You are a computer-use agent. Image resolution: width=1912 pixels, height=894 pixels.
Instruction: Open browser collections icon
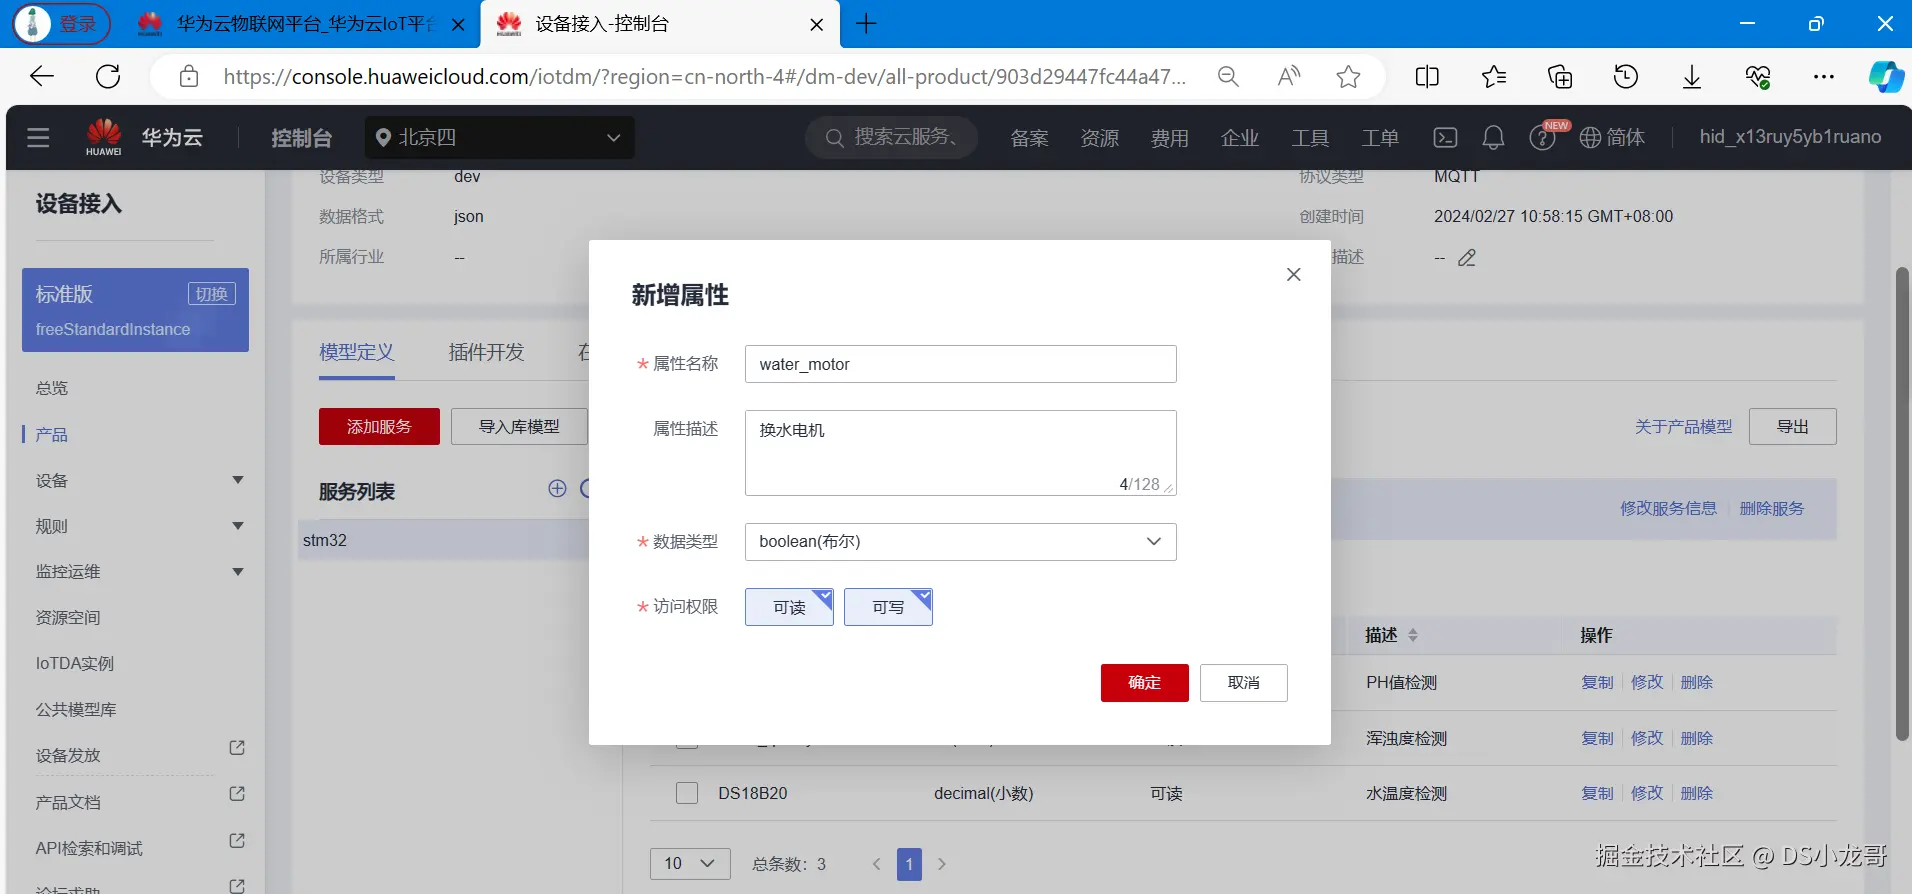[x=1560, y=76]
